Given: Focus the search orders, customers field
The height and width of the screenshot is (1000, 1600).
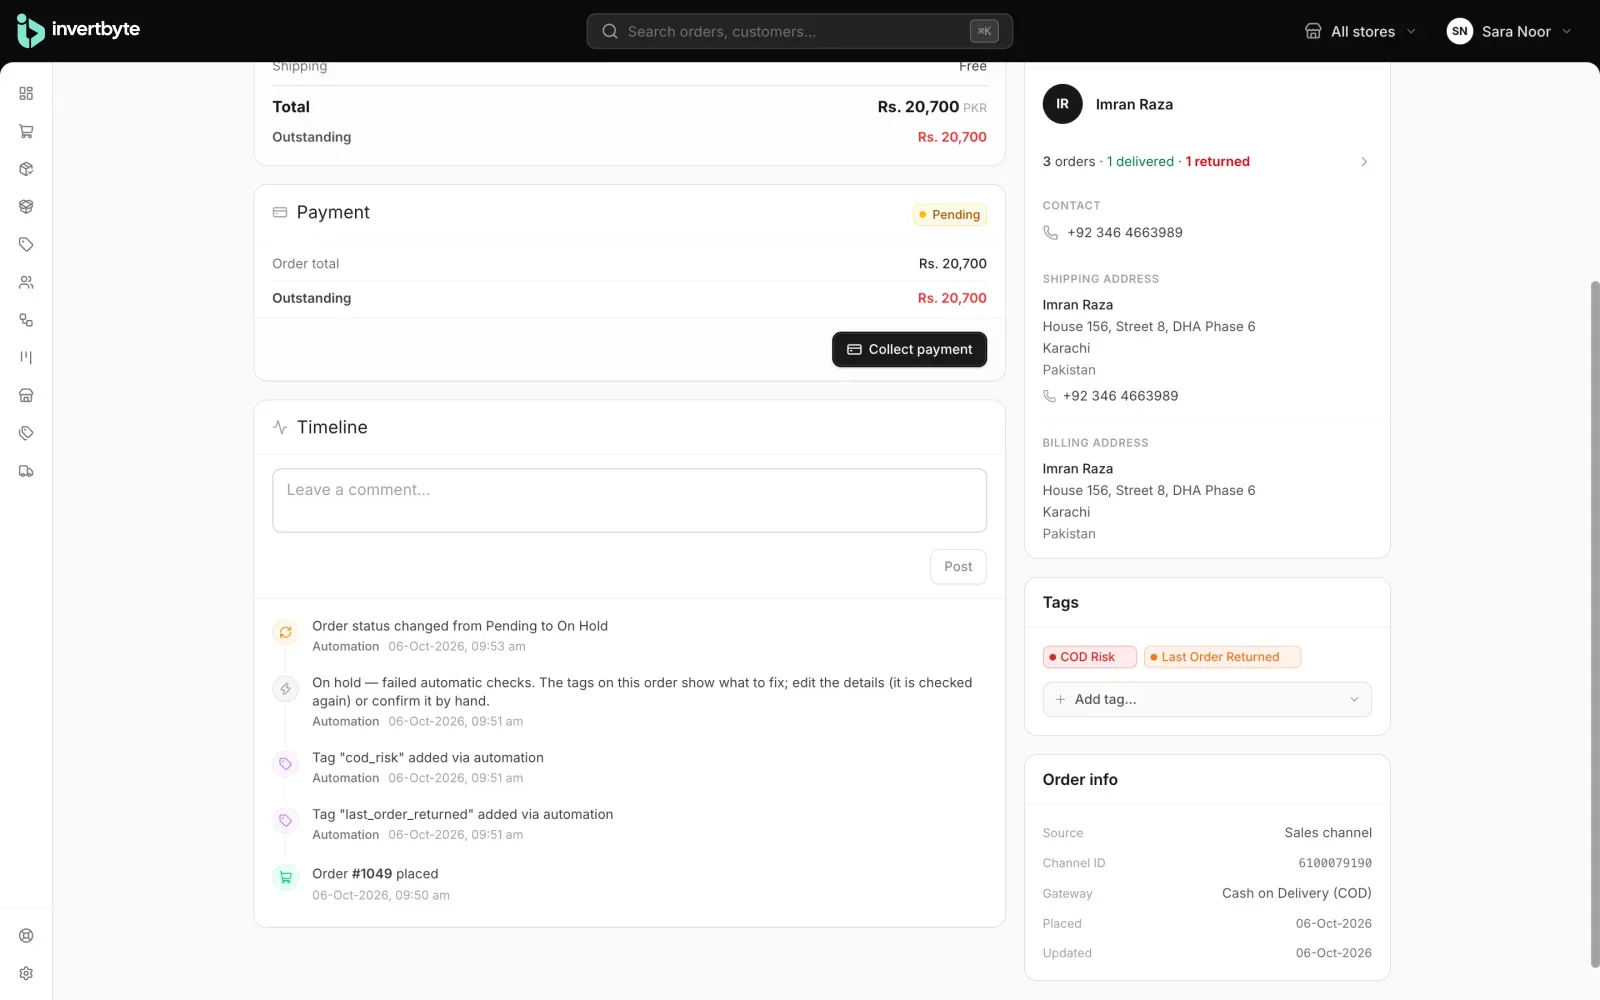Looking at the screenshot, I should [x=799, y=31].
